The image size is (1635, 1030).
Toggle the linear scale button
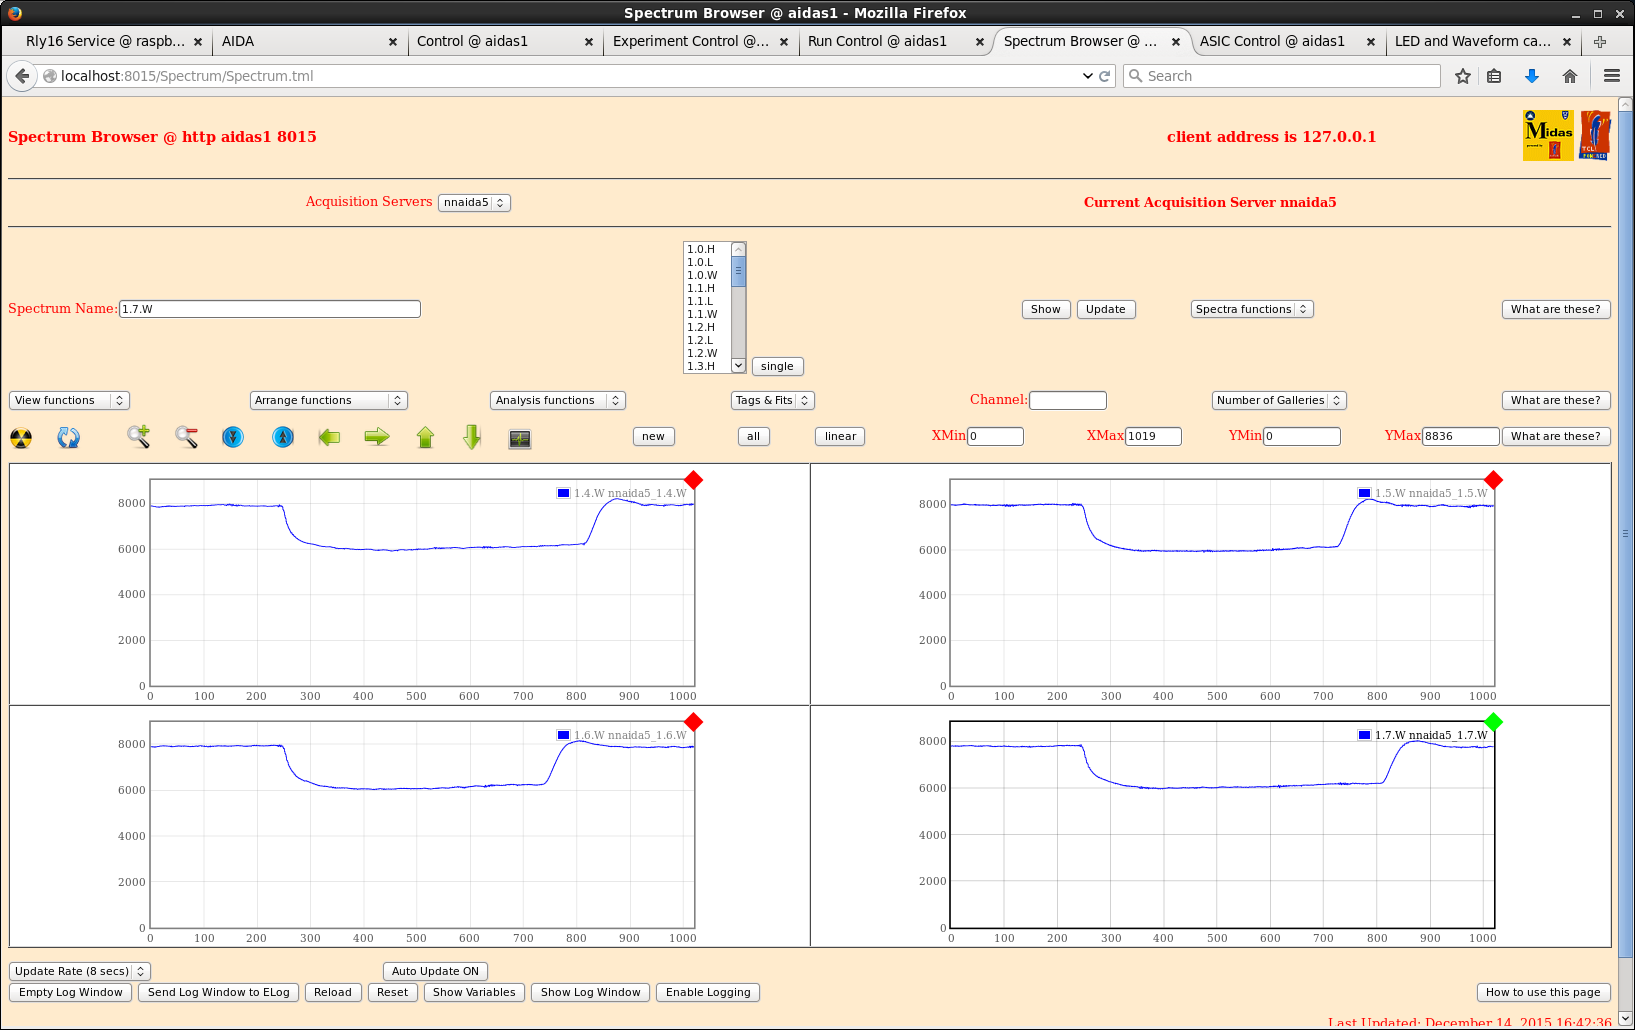pyautogui.click(x=841, y=436)
